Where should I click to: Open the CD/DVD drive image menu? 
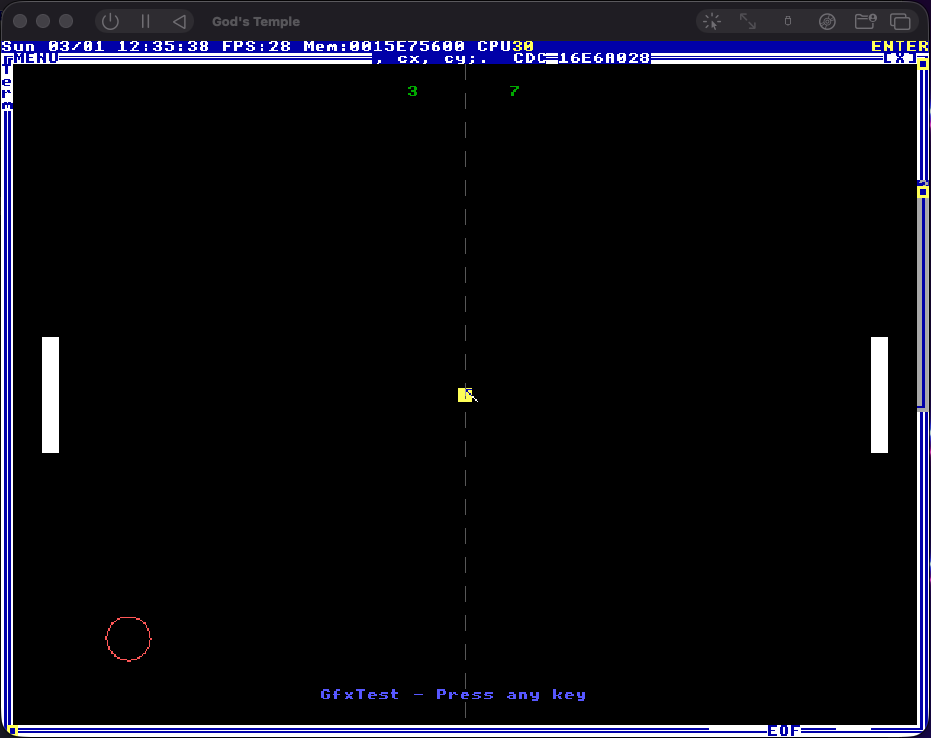[x=827, y=21]
